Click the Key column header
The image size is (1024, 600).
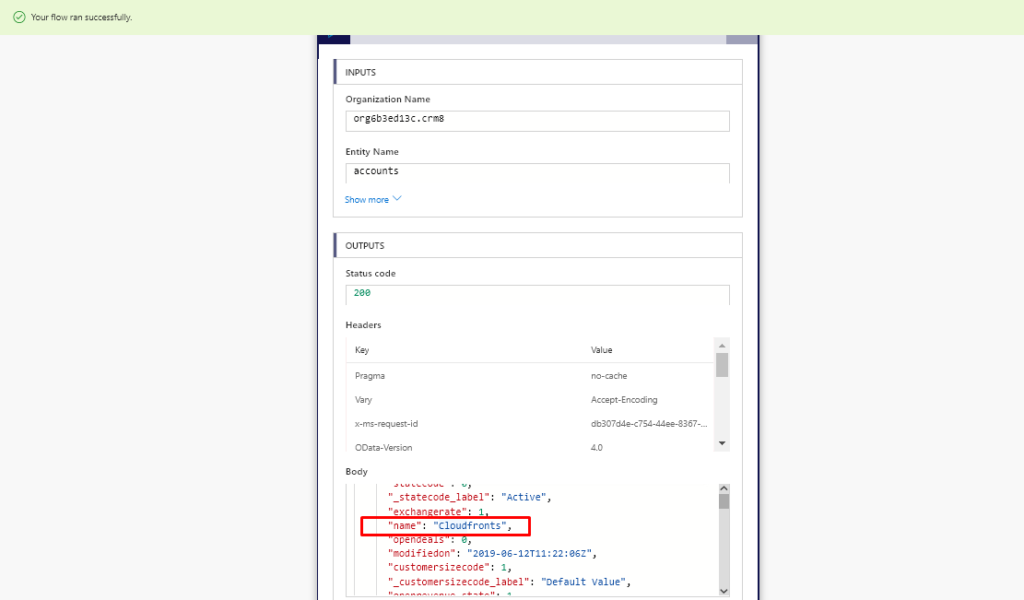click(362, 350)
